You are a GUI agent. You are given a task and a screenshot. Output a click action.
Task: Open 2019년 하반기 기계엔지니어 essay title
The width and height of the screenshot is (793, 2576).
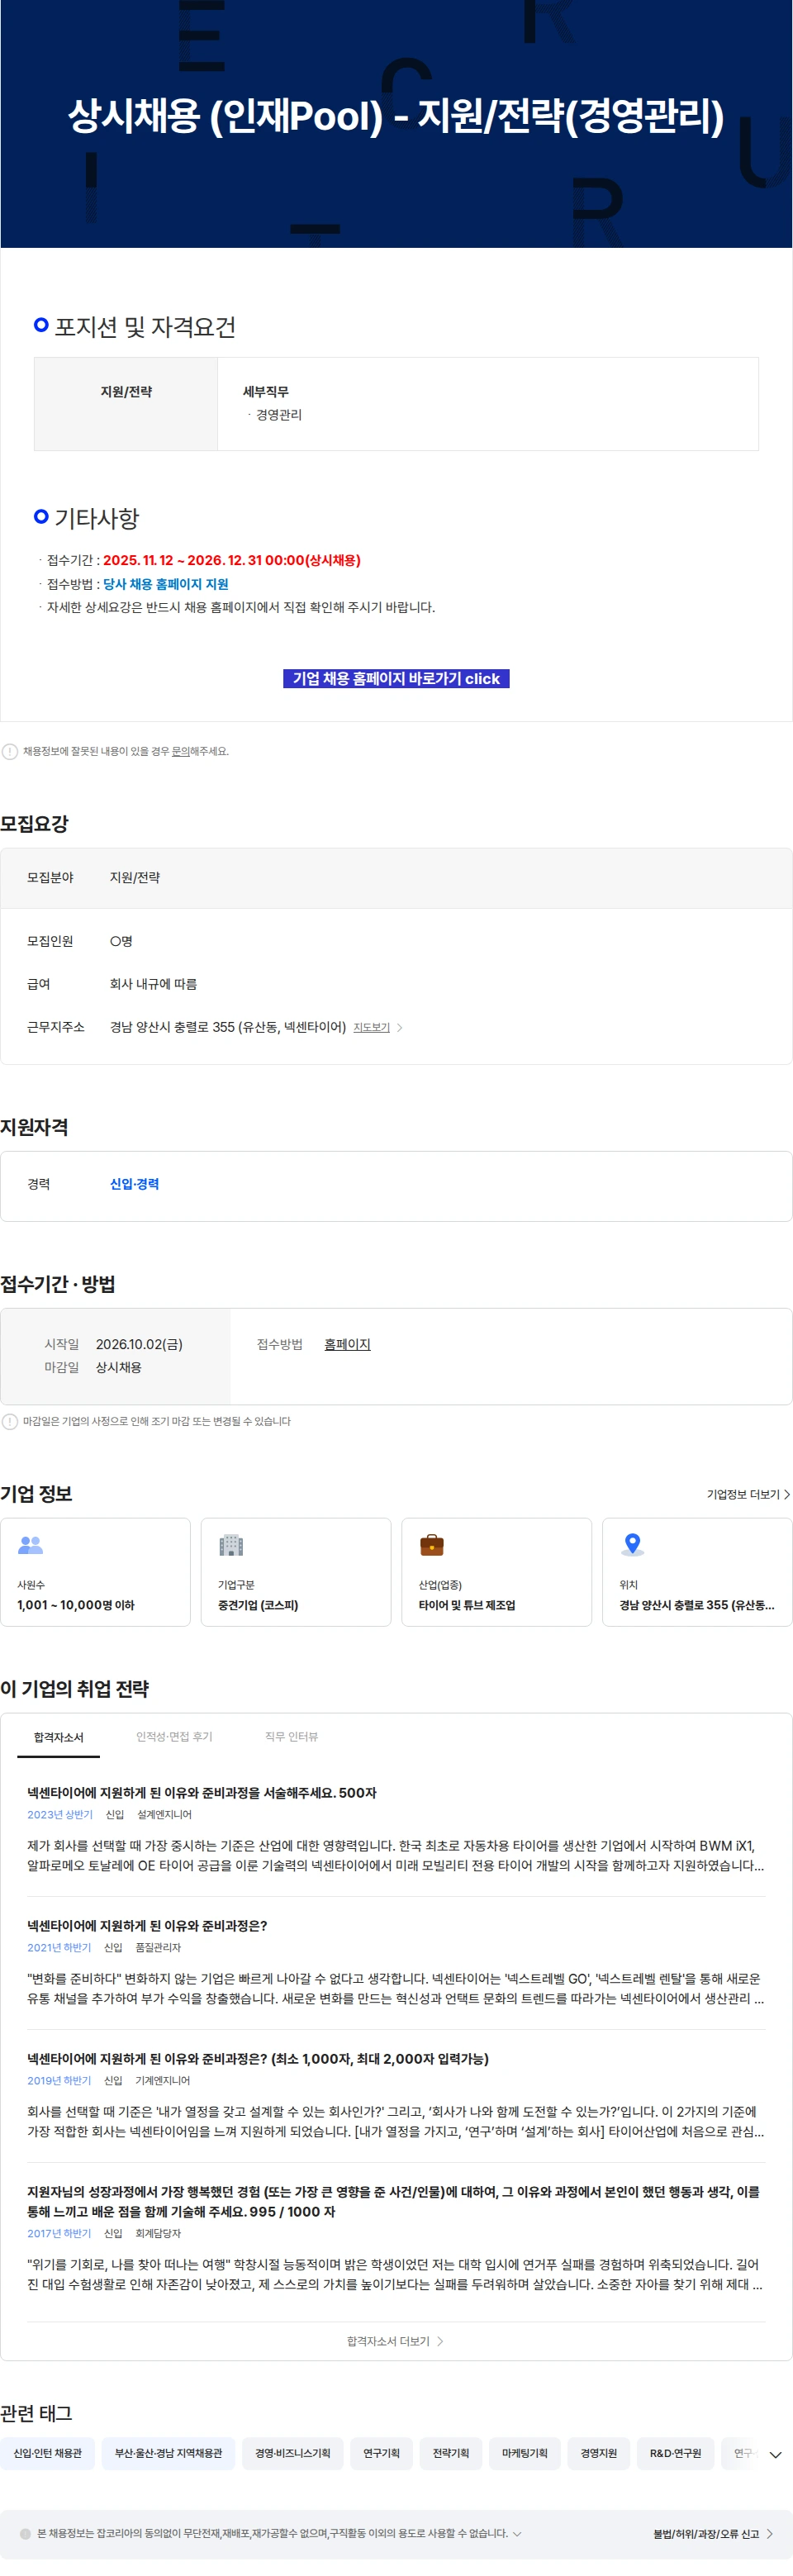click(x=258, y=2059)
